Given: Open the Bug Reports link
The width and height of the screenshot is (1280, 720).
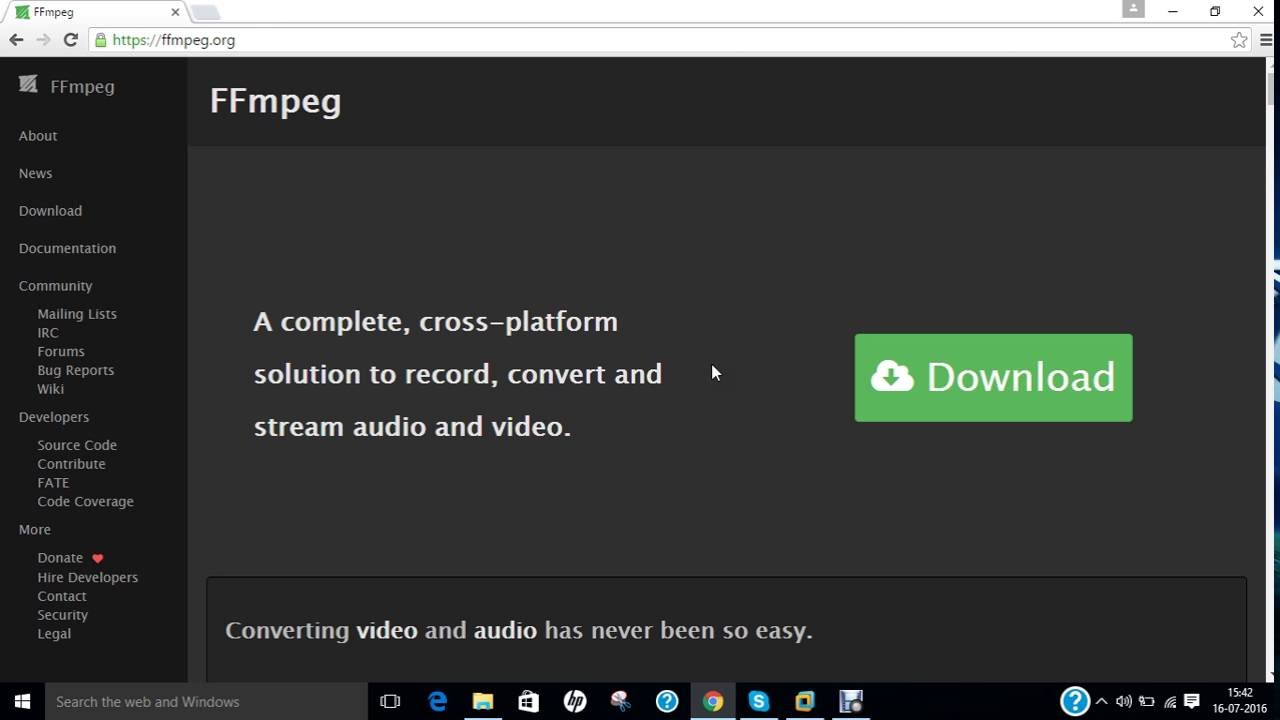Looking at the screenshot, I should click(76, 370).
